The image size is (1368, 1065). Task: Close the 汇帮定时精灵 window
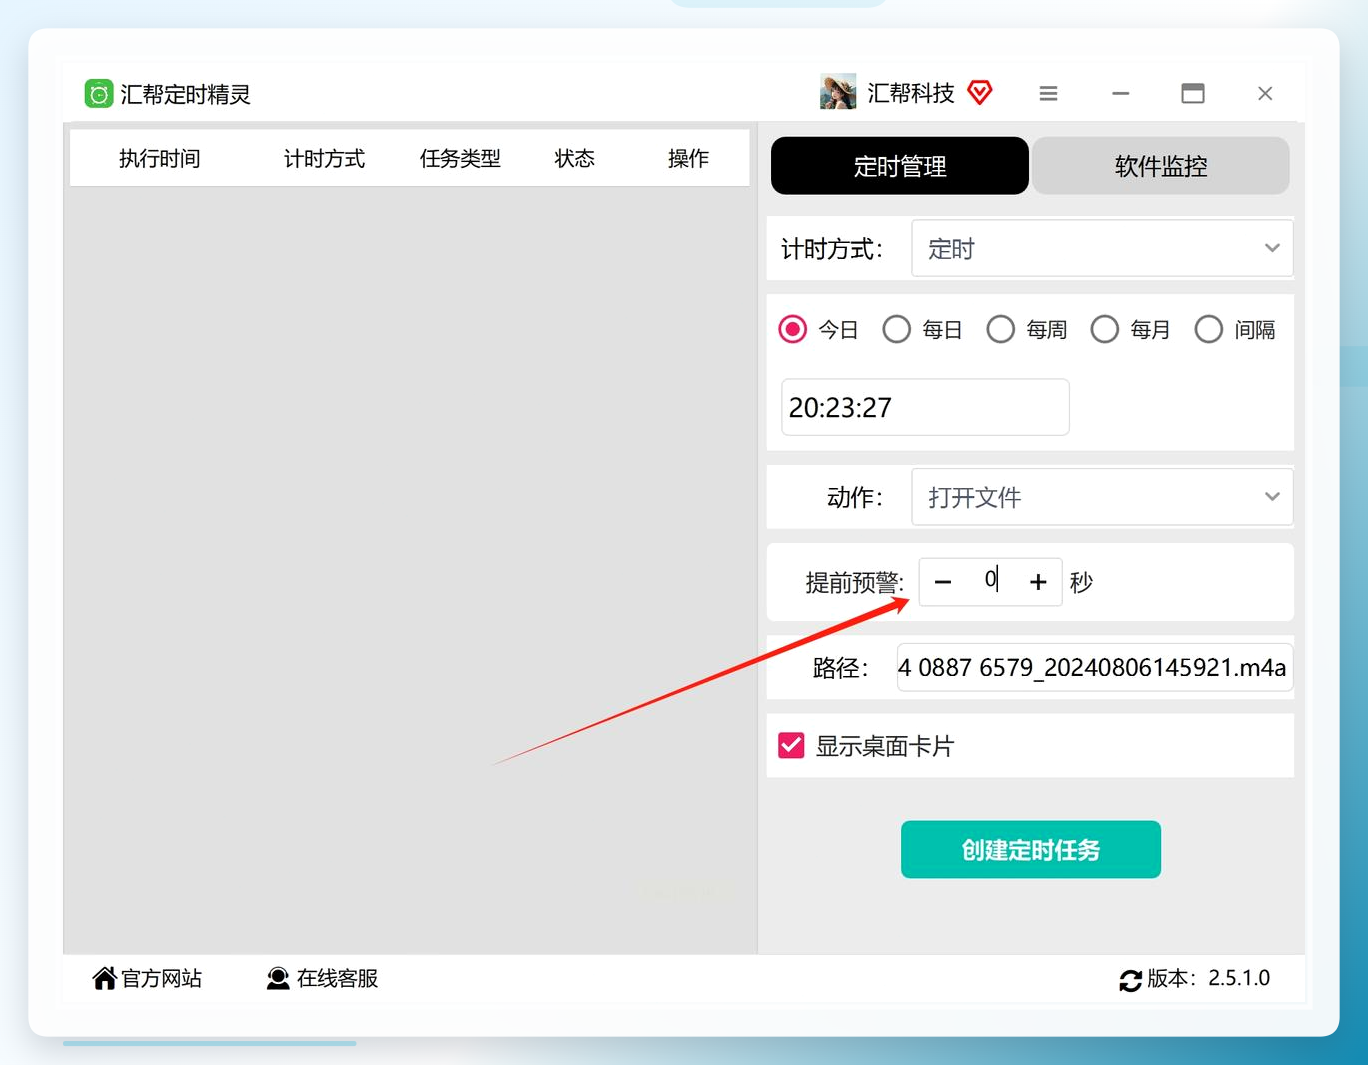pos(1265,93)
